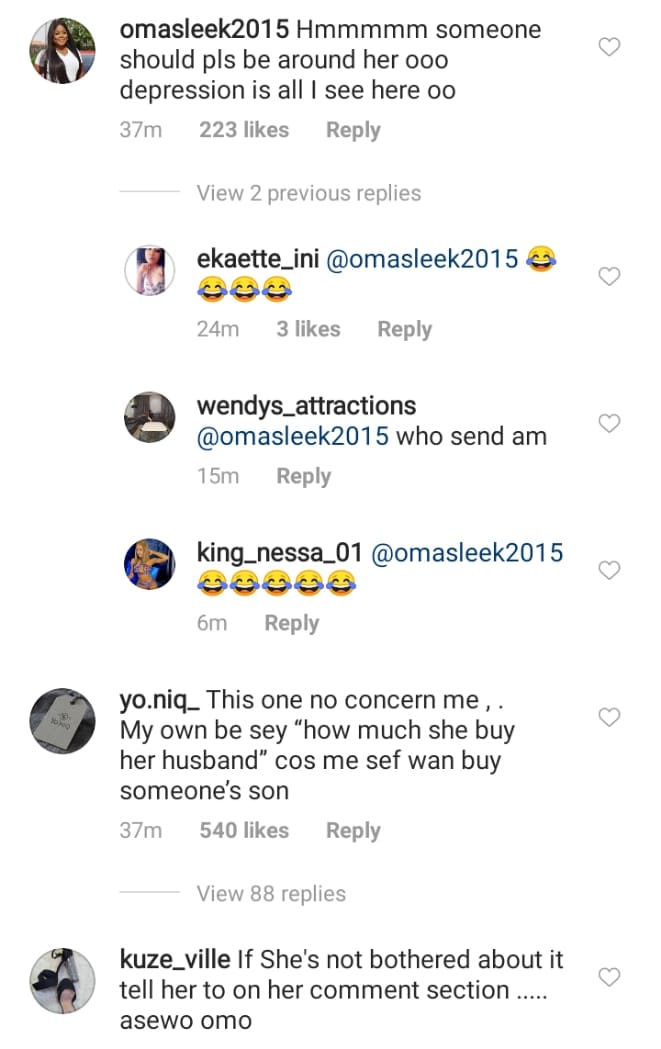The height and width of the screenshot is (1049, 661).
Task: Open kuze_ville's profile avatar
Action: coord(62,981)
